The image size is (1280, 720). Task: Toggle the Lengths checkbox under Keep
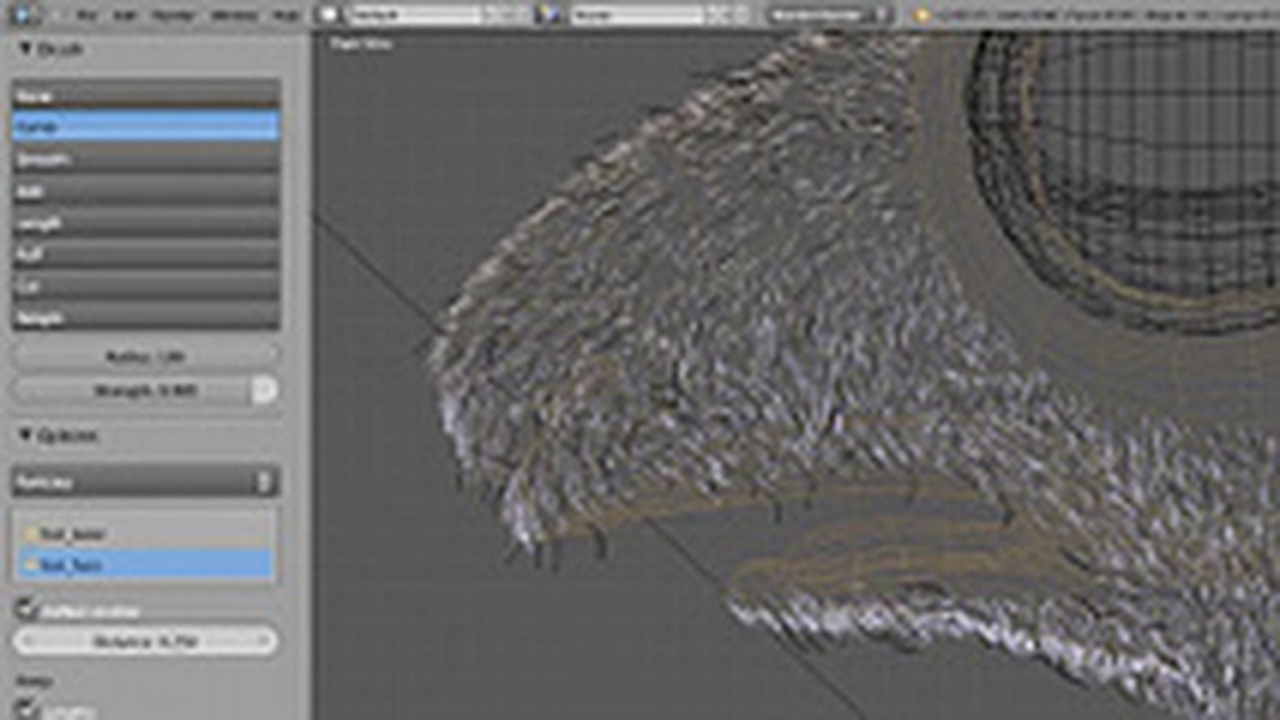[27, 710]
